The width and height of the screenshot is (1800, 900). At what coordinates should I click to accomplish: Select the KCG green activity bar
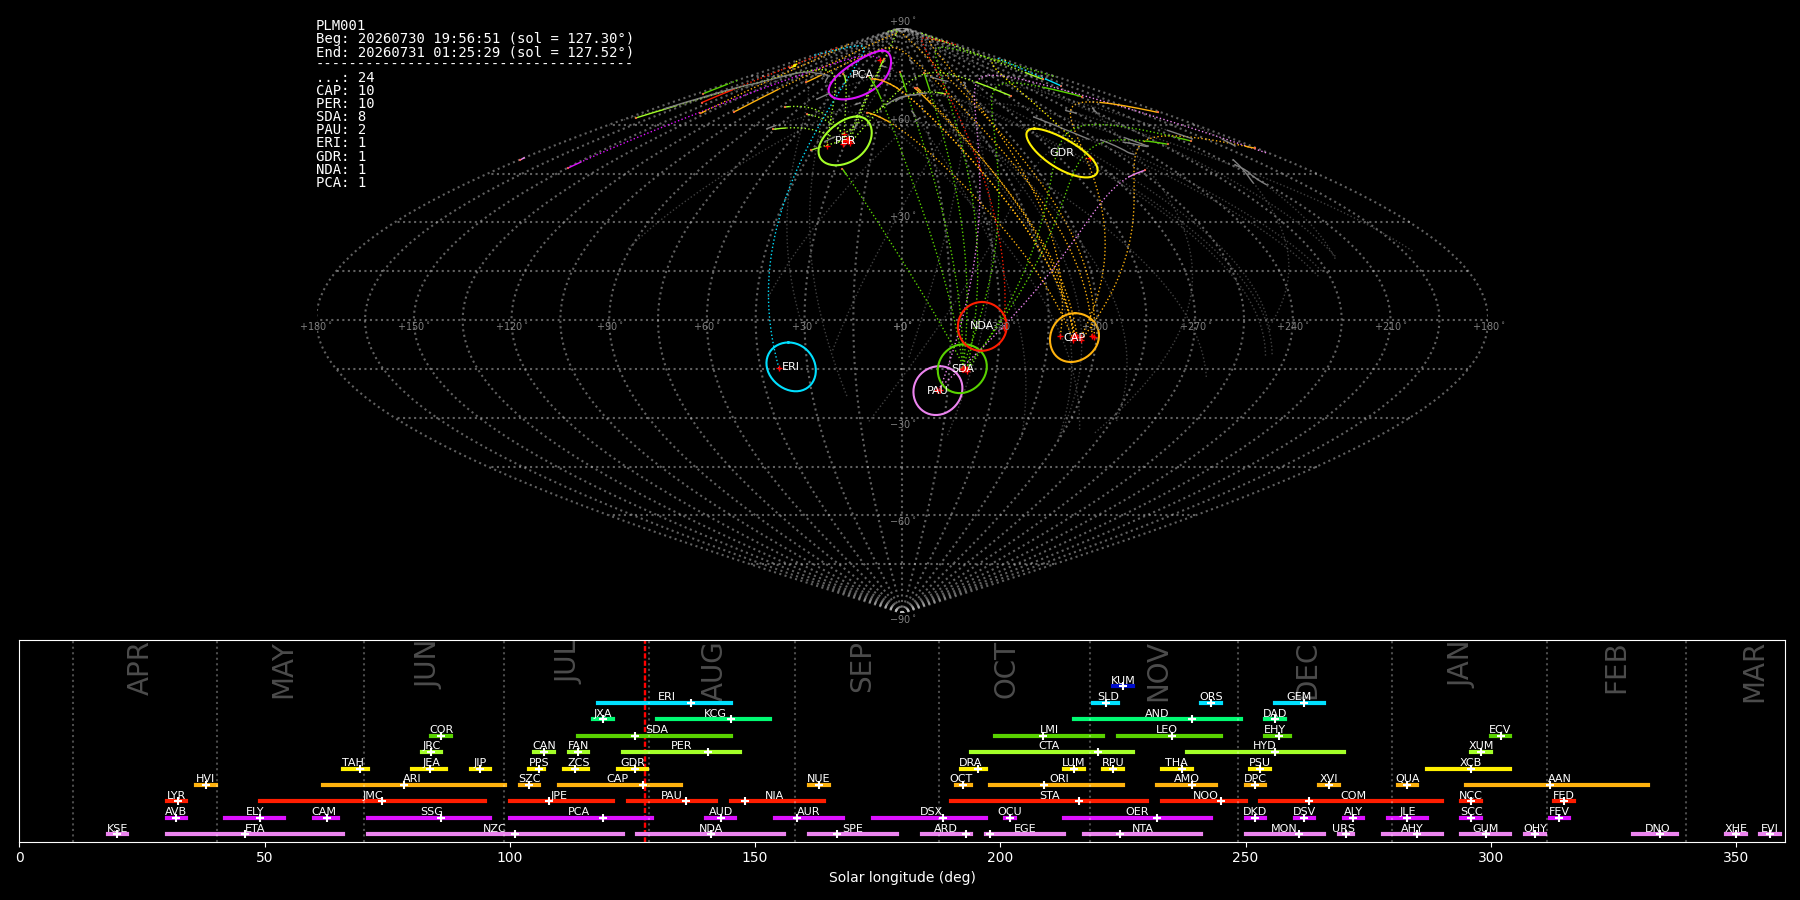point(713,719)
